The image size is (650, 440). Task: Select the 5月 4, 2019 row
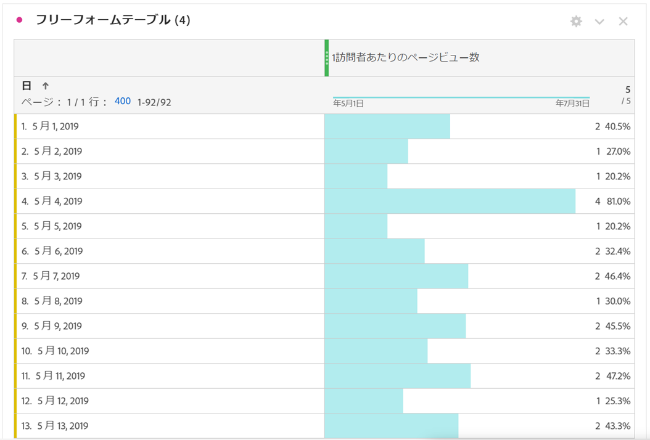click(58, 201)
